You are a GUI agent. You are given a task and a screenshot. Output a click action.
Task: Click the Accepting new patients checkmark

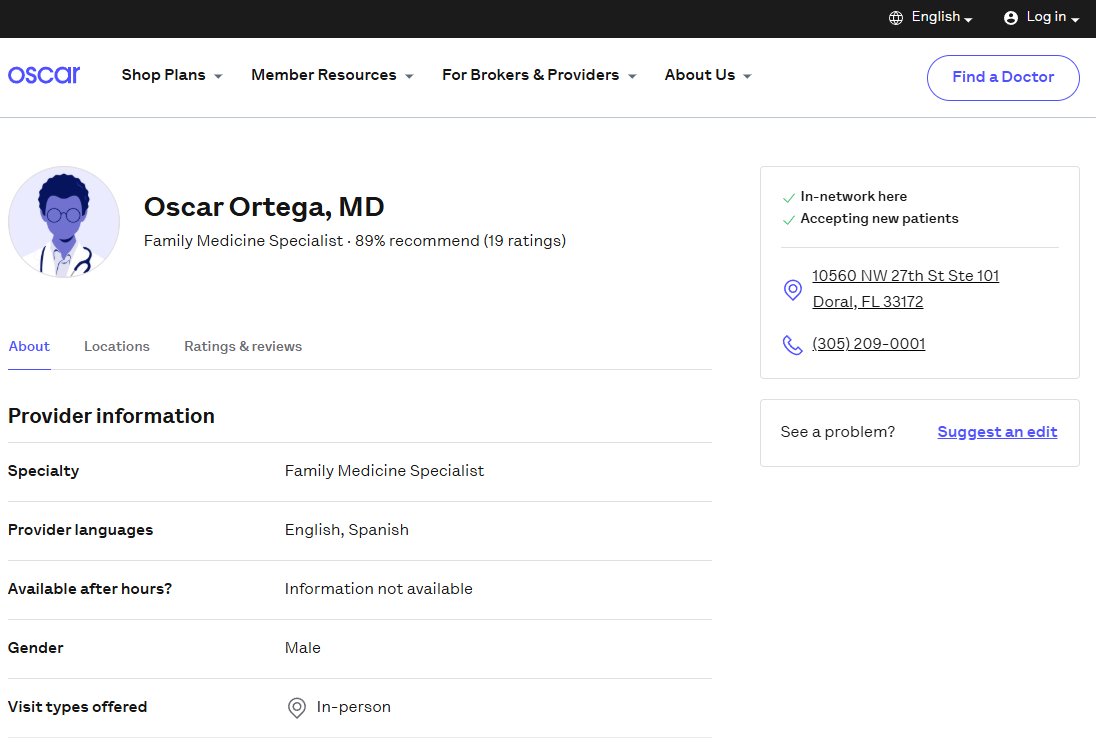tap(789, 220)
